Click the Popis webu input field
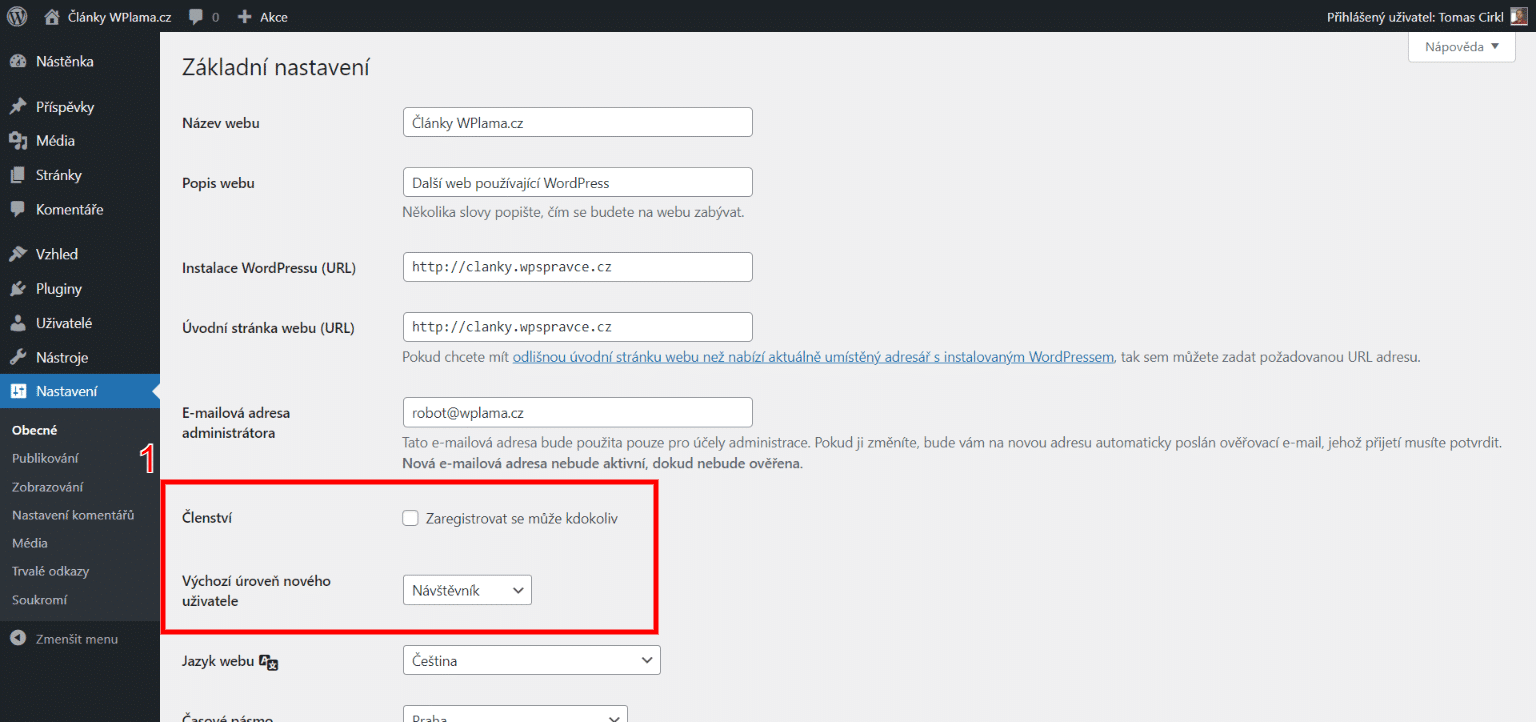Screen dimensions: 1536x722 click(x=577, y=183)
